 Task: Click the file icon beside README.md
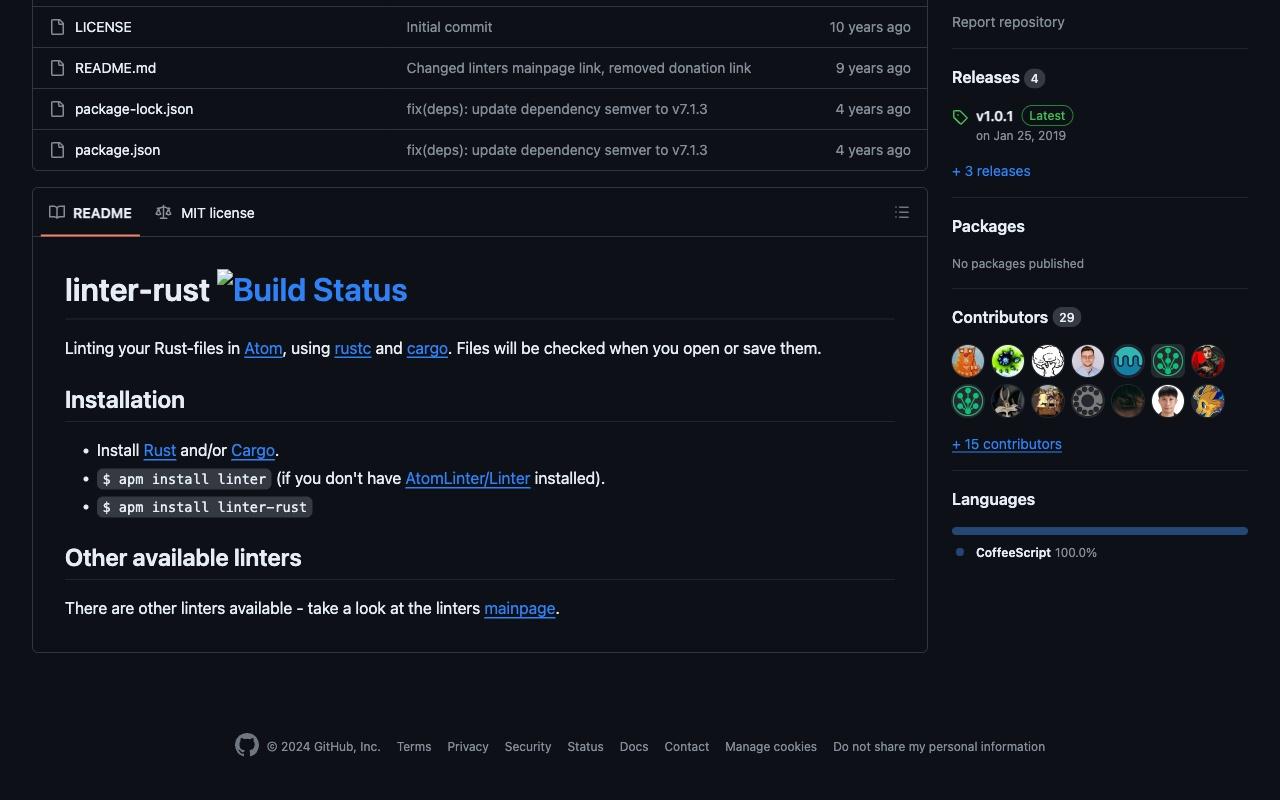(57, 68)
